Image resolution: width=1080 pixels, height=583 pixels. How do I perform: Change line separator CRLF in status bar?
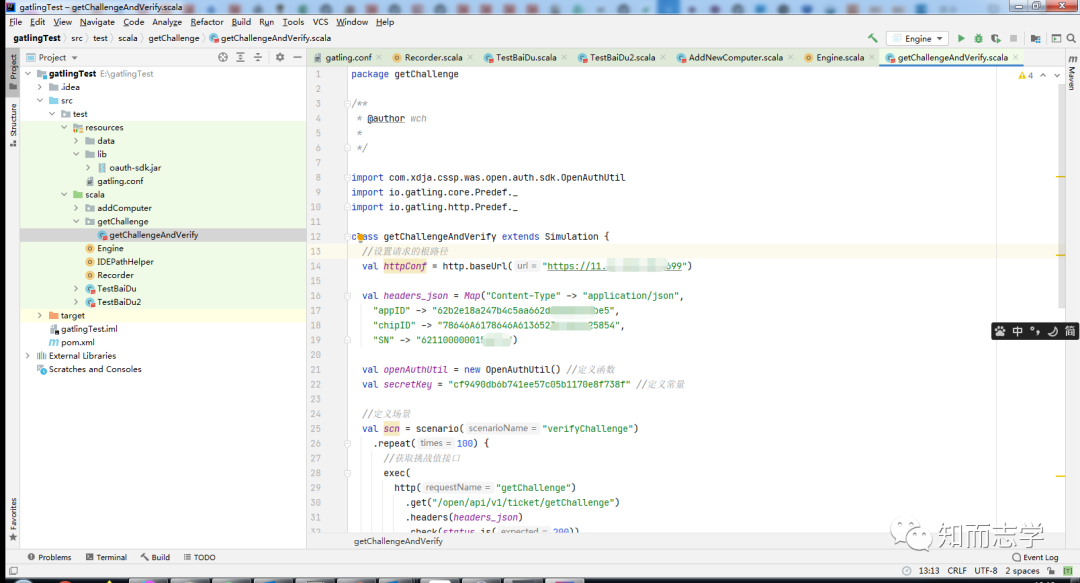[x=957, y=571]
